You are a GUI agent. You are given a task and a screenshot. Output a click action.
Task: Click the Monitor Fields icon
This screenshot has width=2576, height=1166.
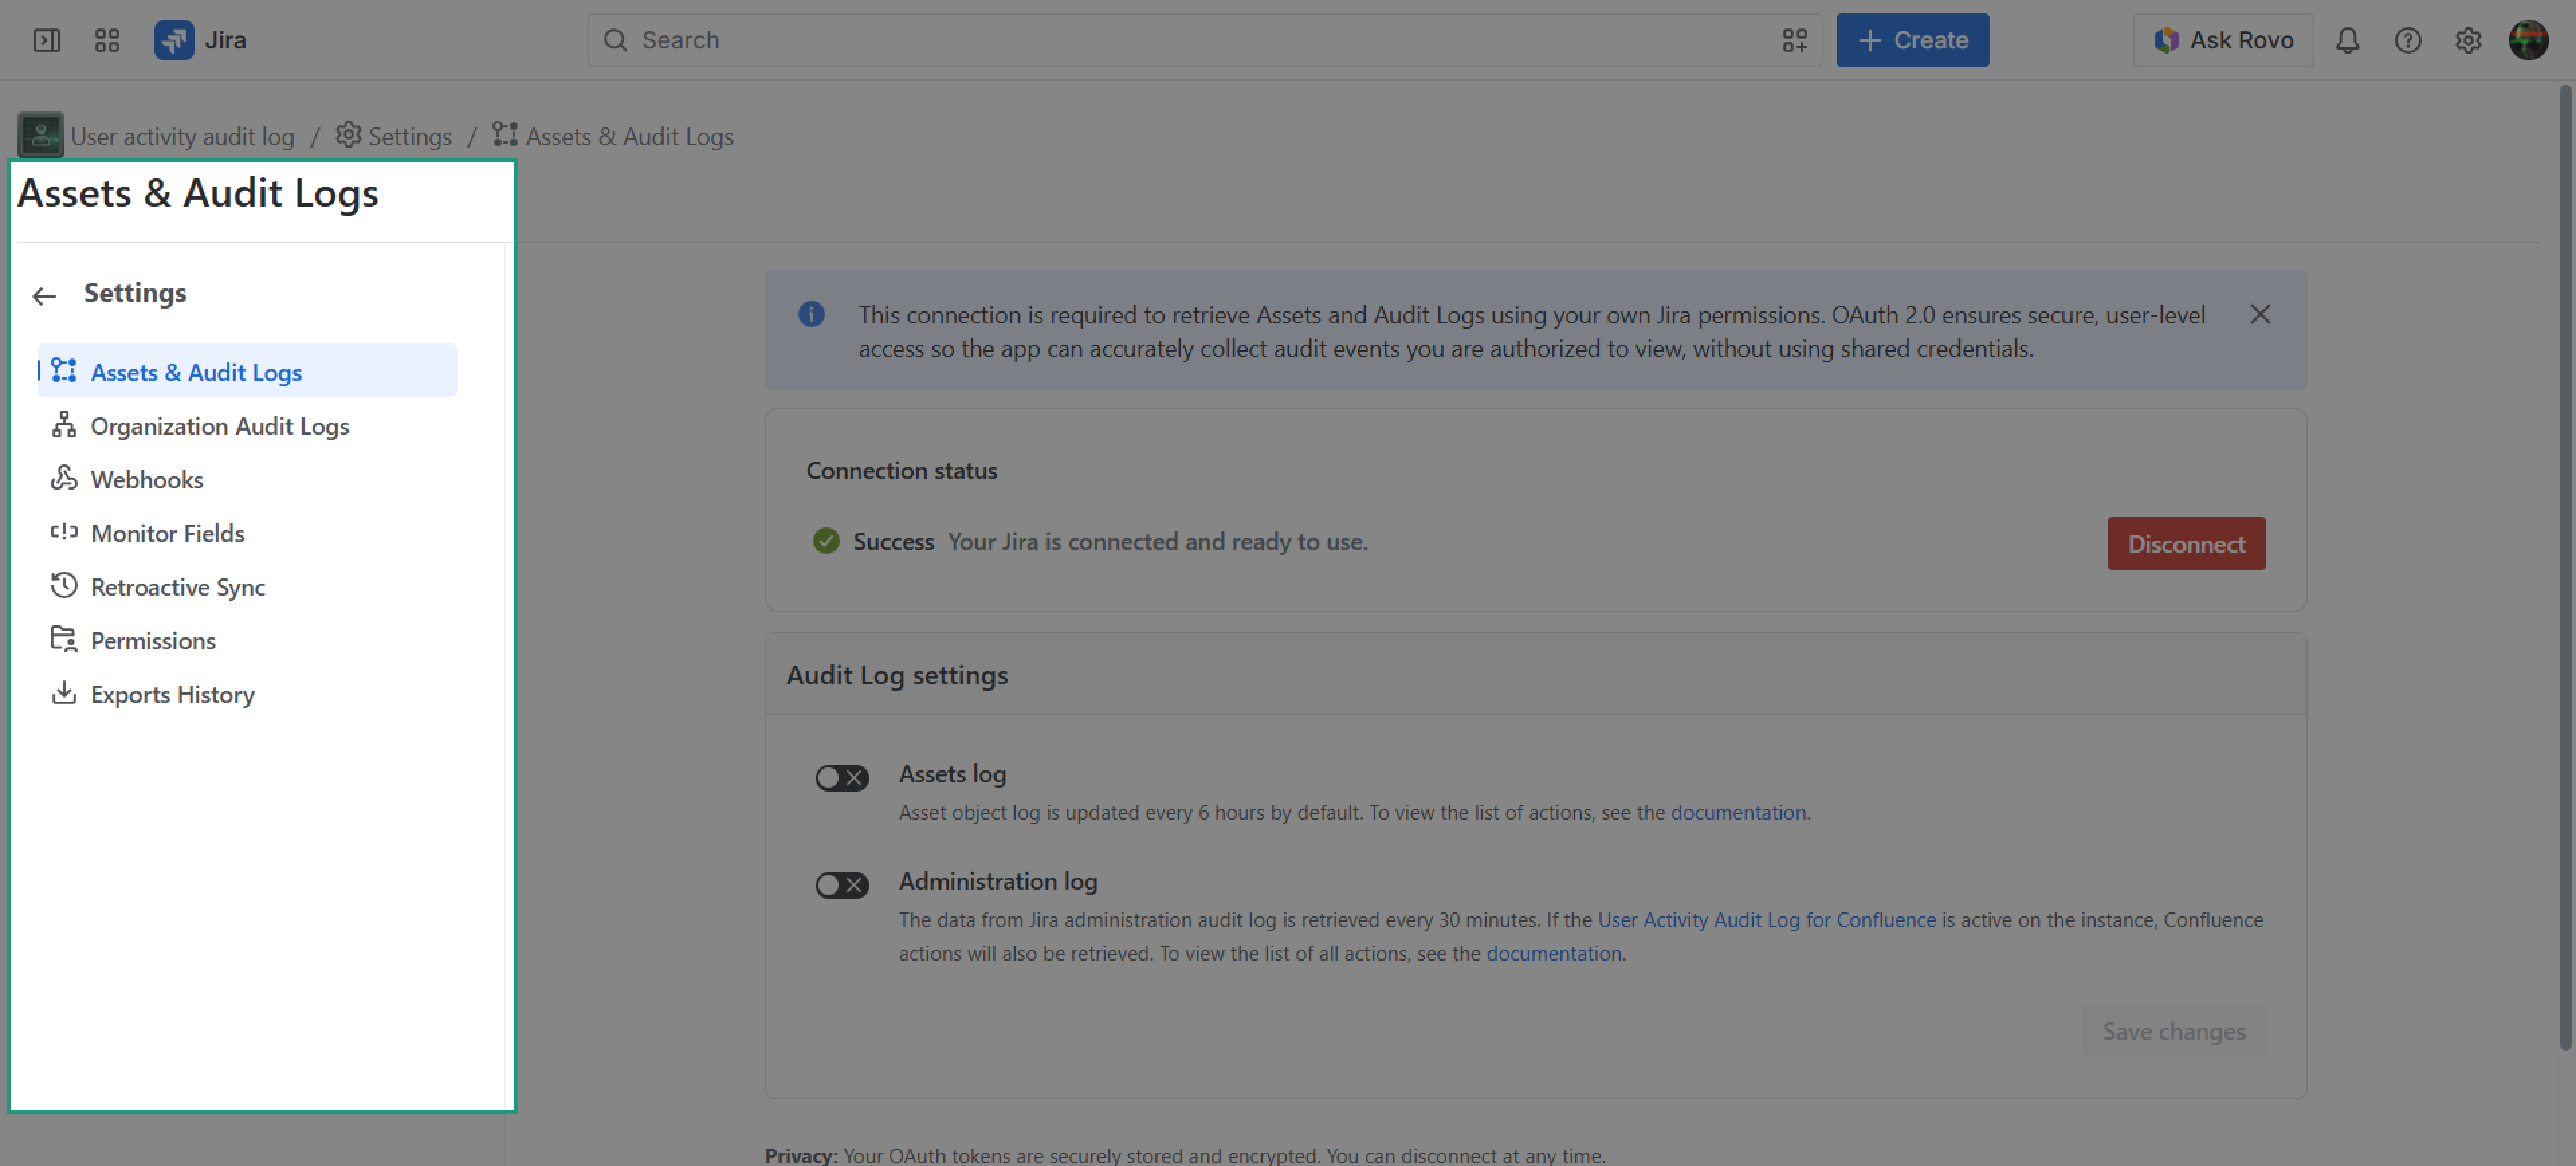point(64,532)
